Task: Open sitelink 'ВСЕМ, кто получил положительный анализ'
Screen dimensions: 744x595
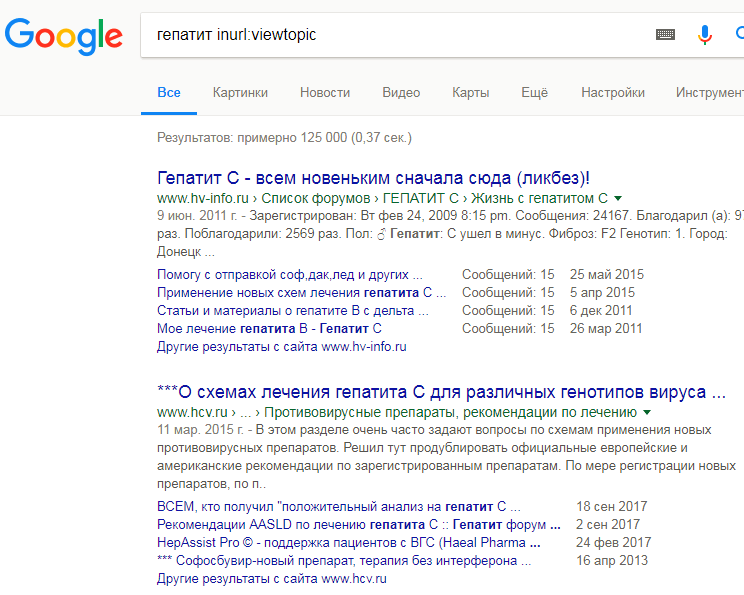Action: (339, 507)
